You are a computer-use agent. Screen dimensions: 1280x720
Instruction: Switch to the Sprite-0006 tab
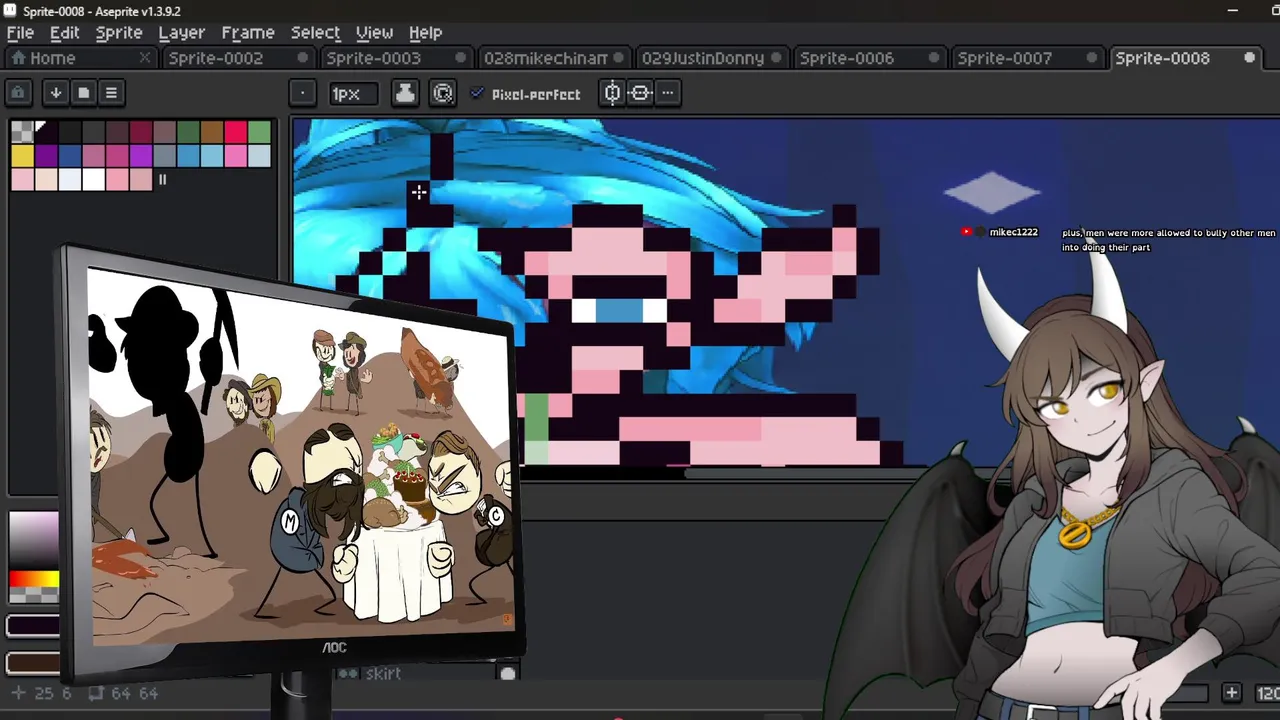click(x=869, y=58)
